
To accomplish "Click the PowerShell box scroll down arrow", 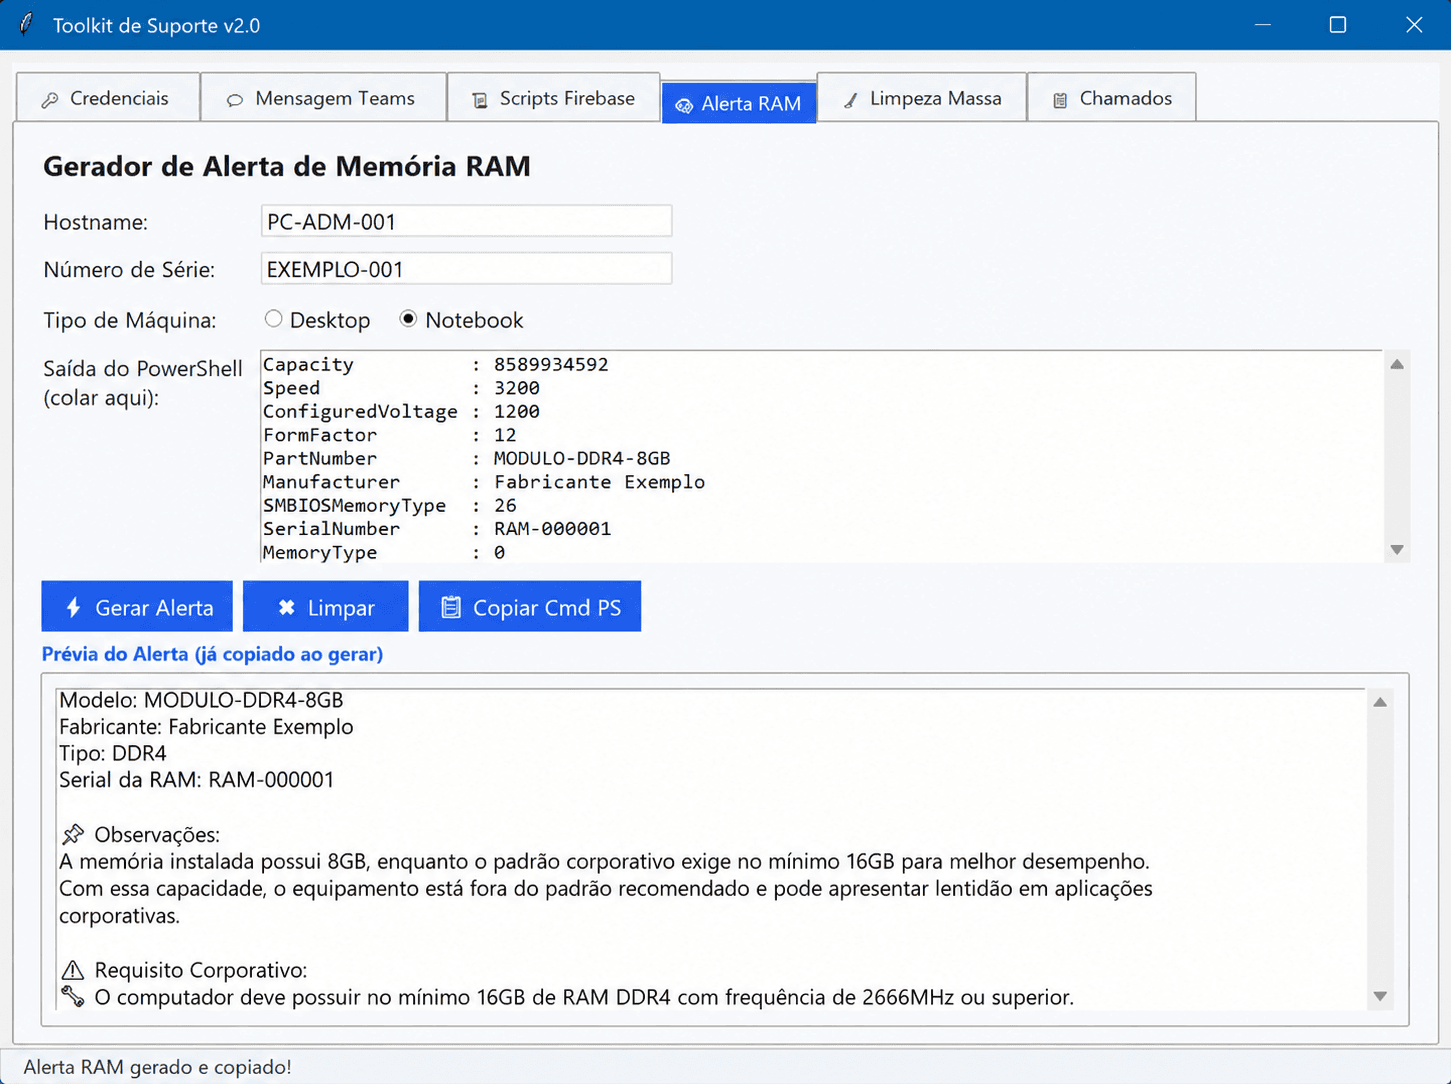I will click(1397, 550).
